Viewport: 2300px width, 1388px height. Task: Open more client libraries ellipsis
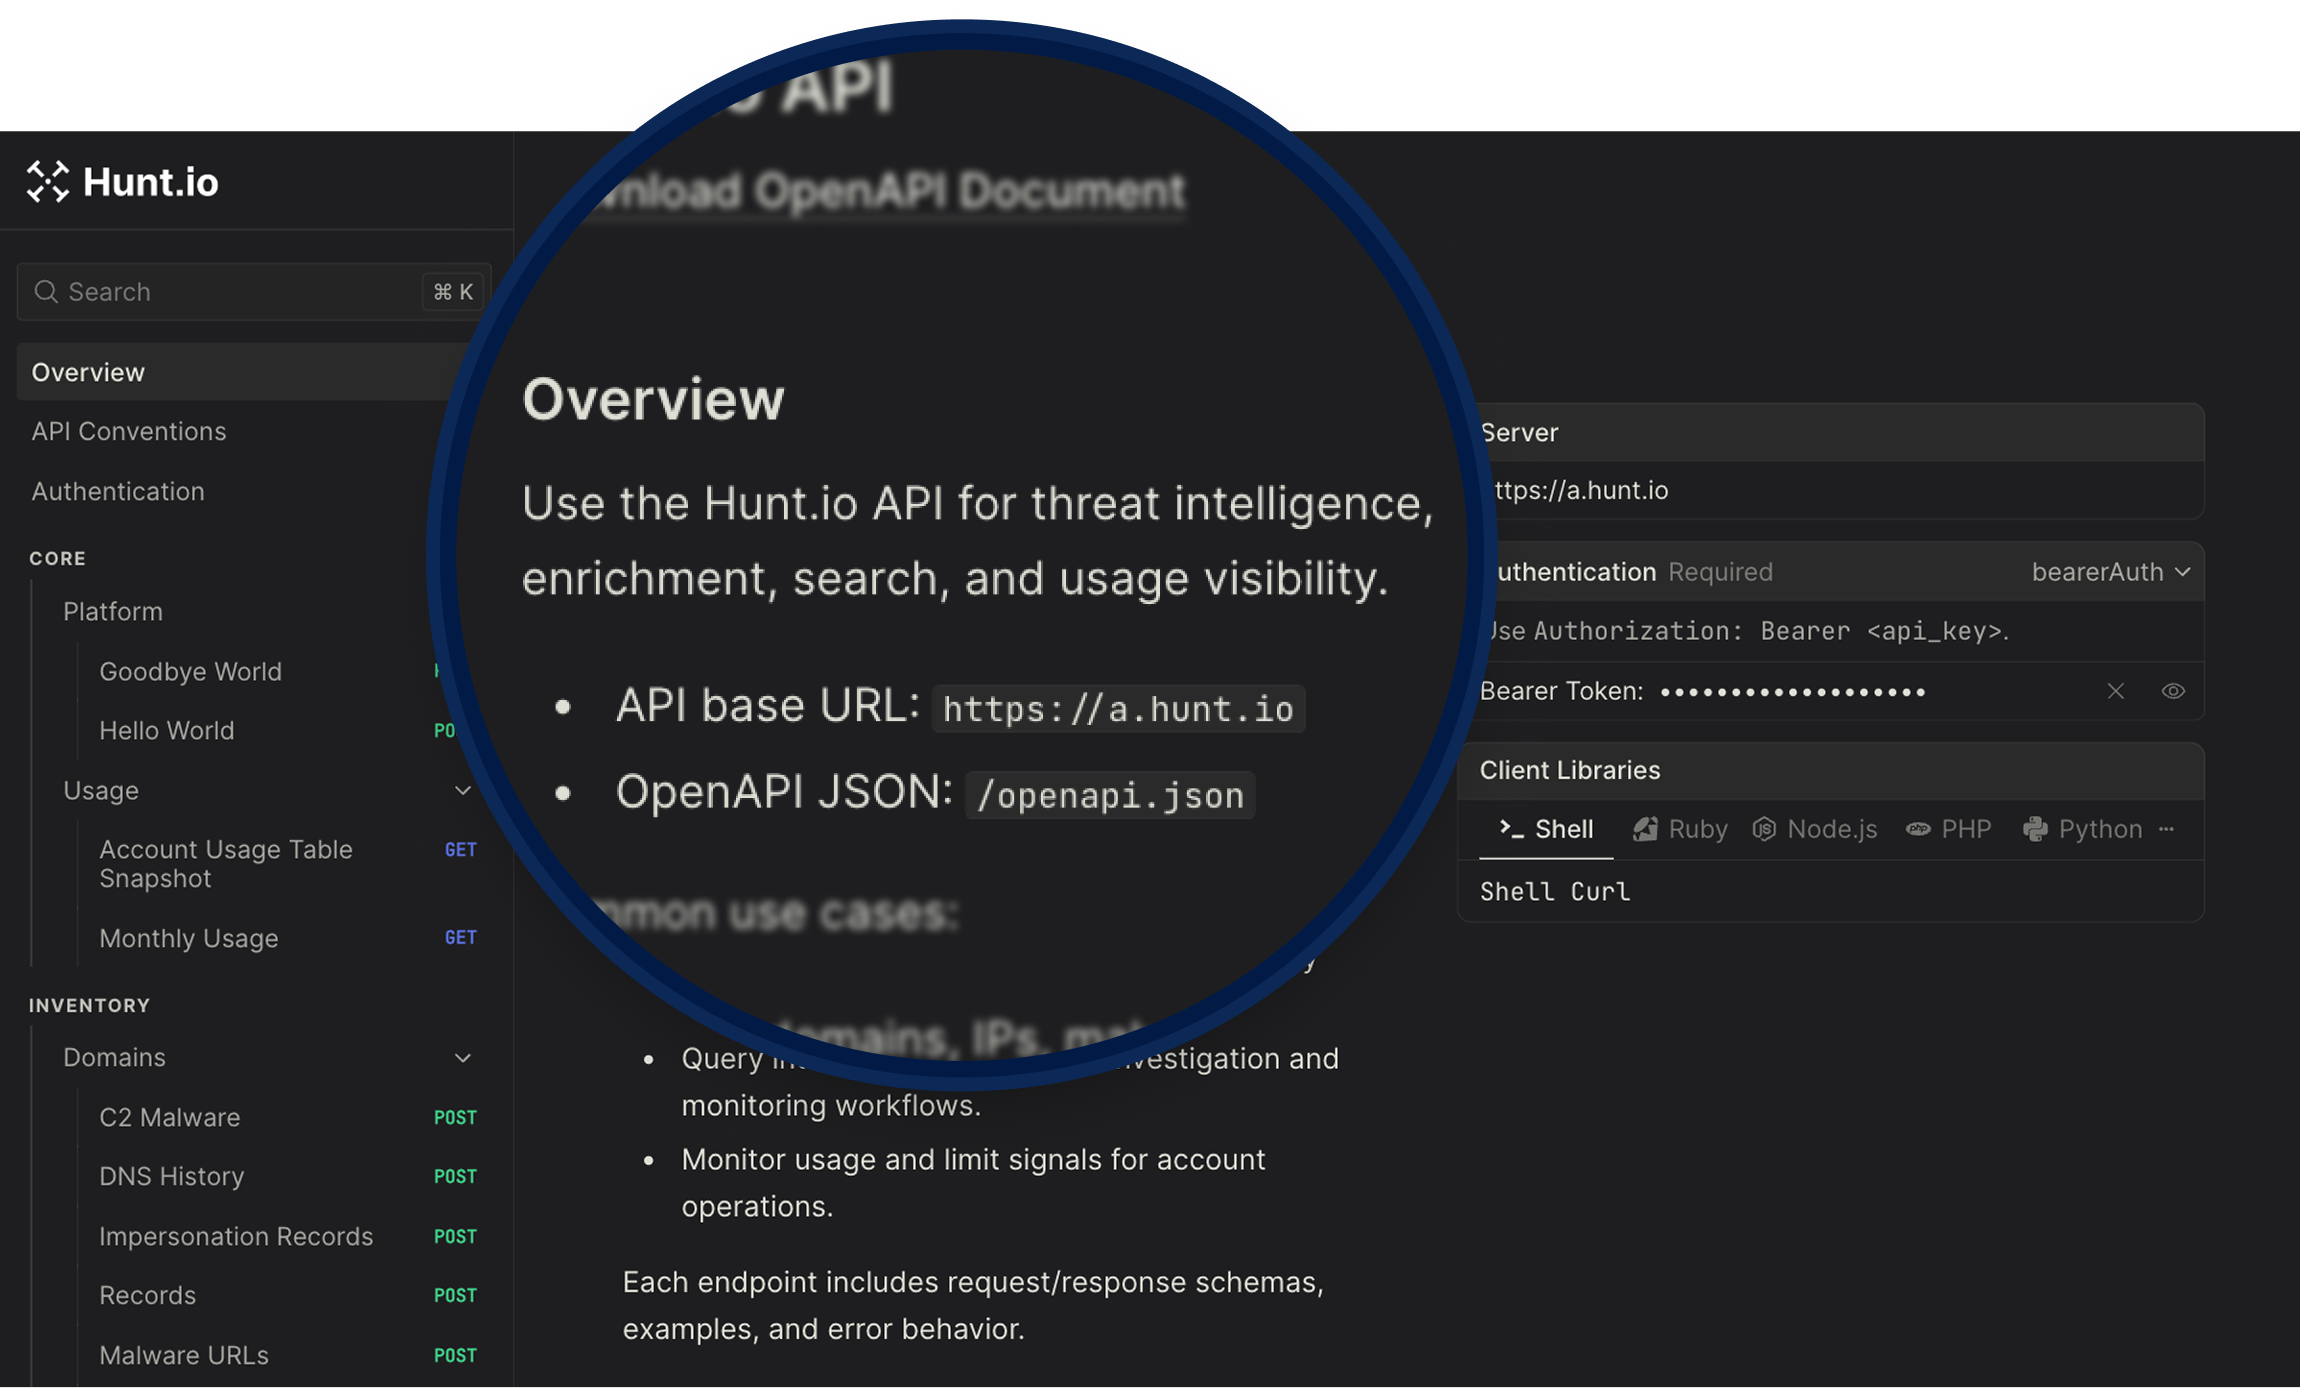(x=2166, y=829)
